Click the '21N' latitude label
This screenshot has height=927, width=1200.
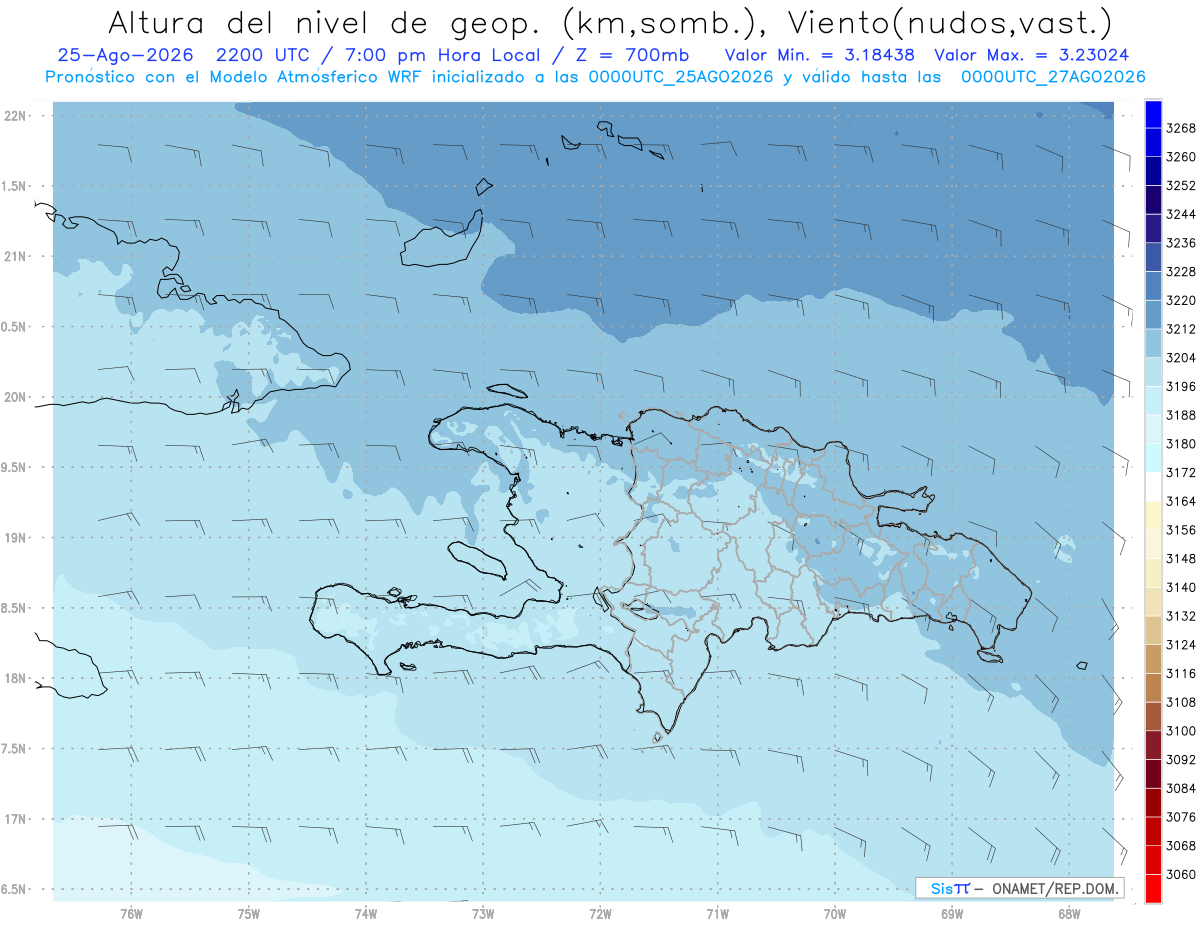tap(14, 256)
